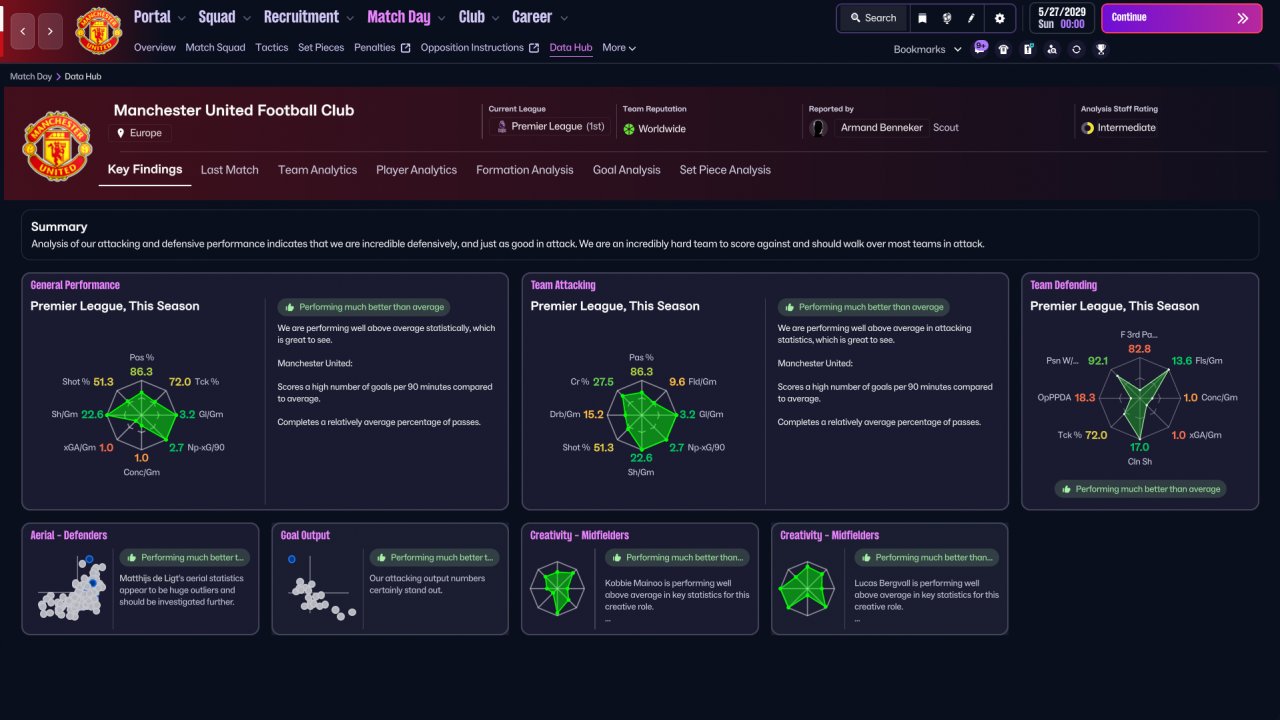The width and height of the screenshot is (1280, 720).
Task: Click the Search button
Action: tap(873, 18)
